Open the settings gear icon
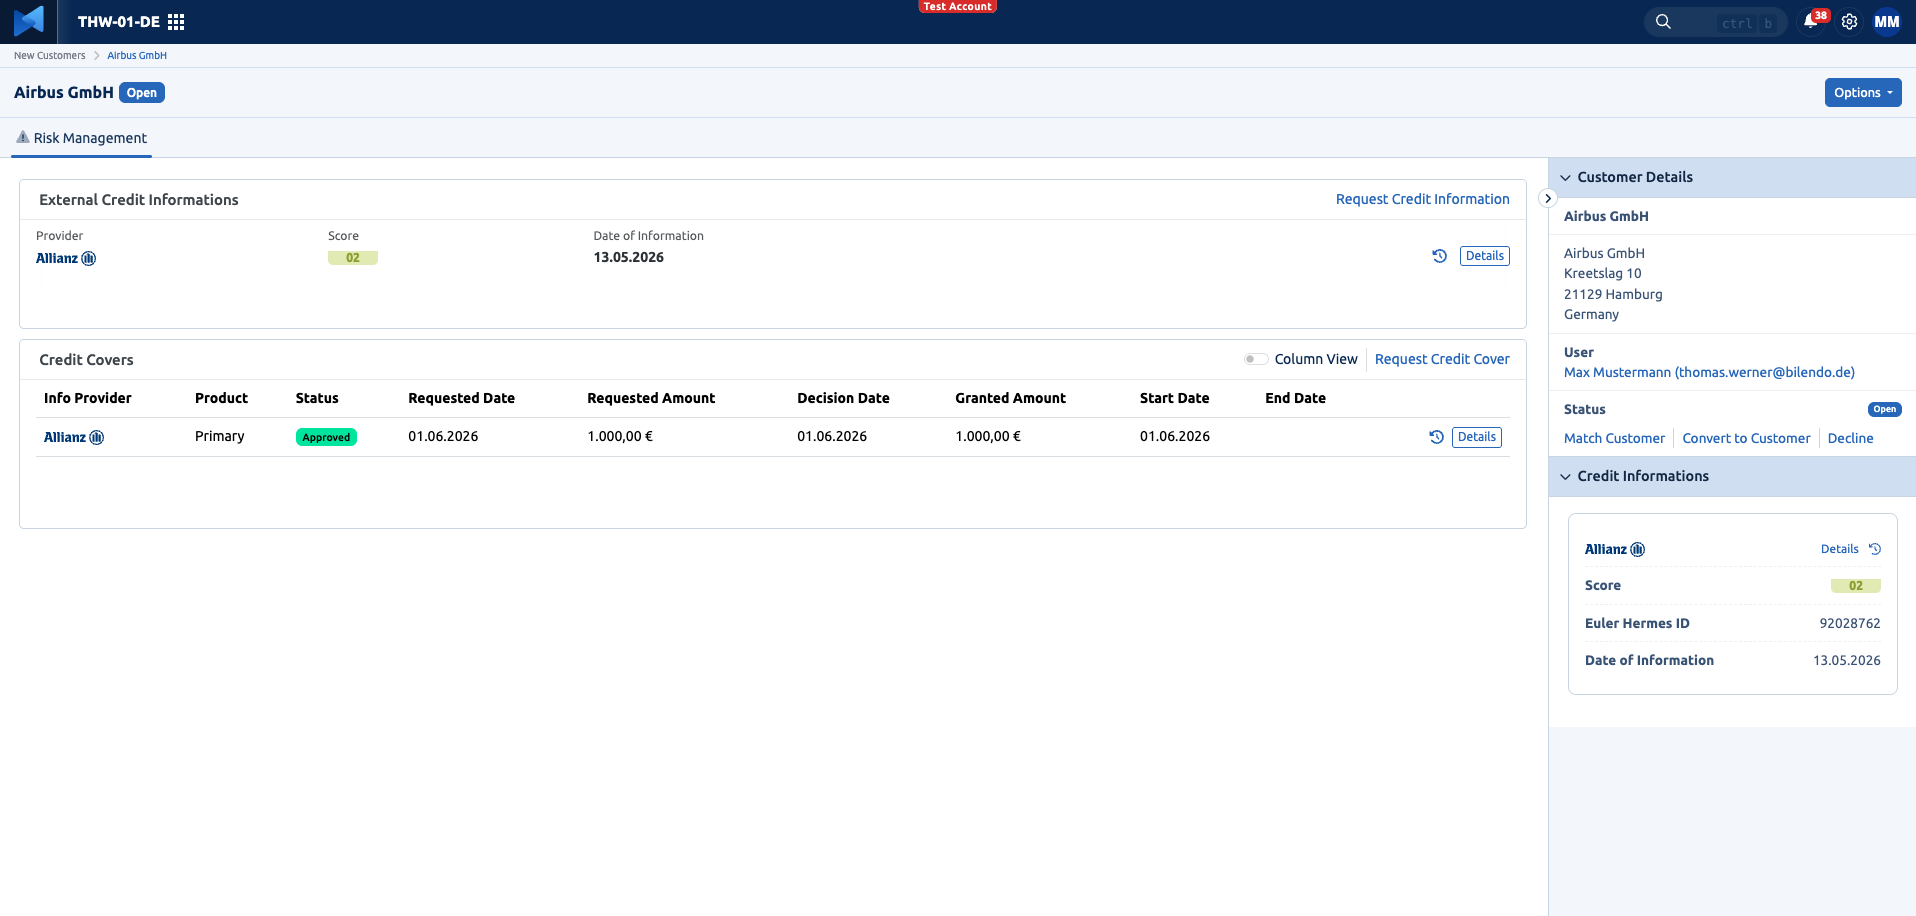Viewport: 1916px width, 916px height. click(x=1850, y=22)
